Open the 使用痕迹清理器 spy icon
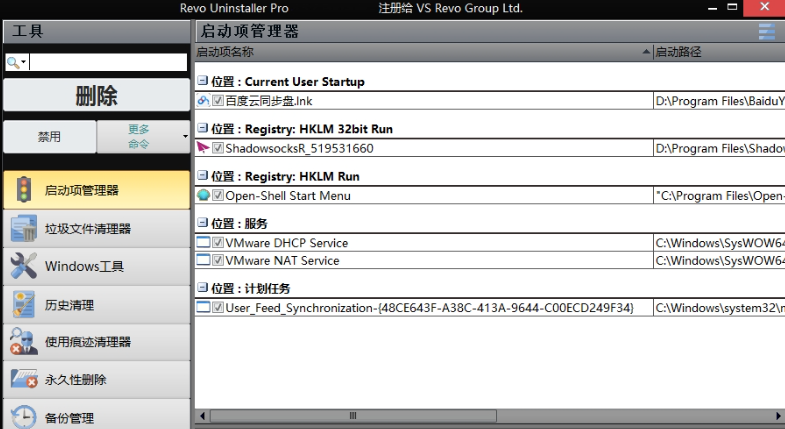785x429 pixels. [24, 342]
